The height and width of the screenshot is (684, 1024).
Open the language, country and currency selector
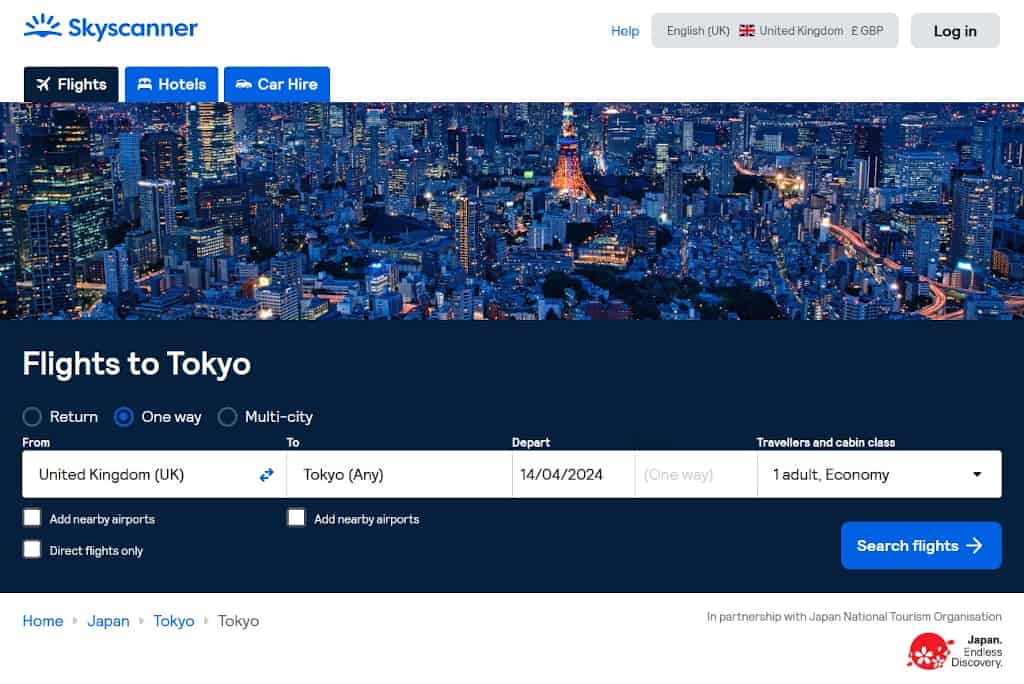tap(775, 31)
